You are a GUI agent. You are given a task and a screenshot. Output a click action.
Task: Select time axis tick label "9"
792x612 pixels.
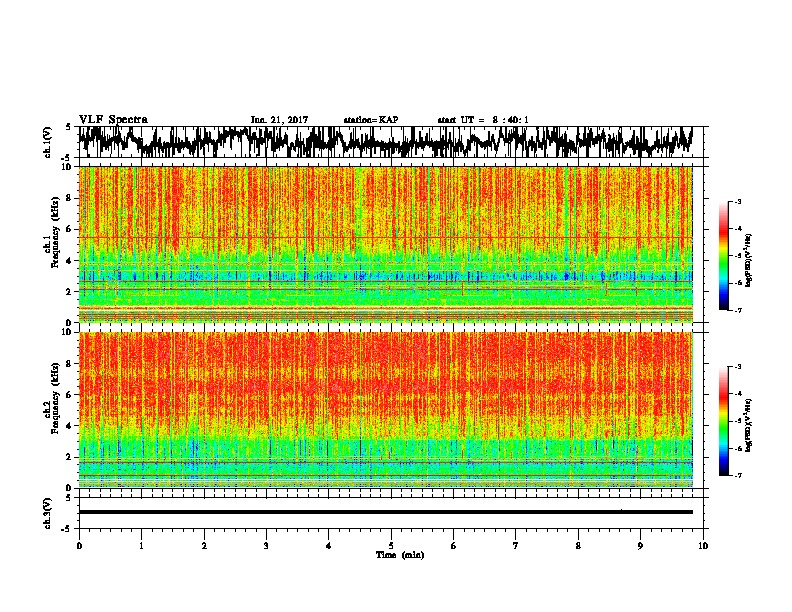pyautogui.click(x=640, y=546)
